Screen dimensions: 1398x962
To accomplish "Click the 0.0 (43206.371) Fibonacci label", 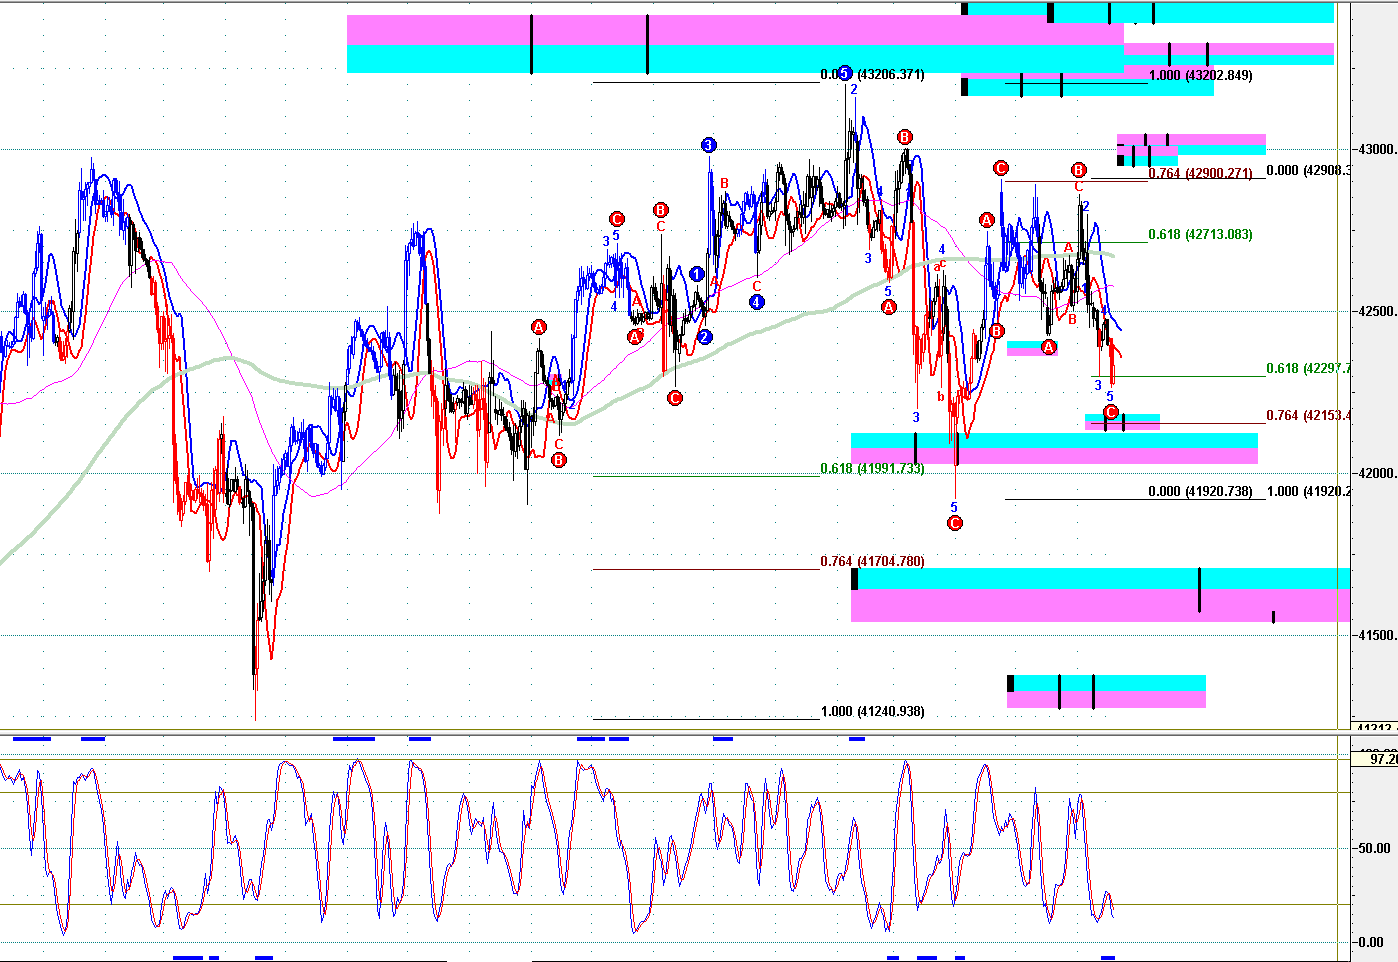I will pos(872,75).
